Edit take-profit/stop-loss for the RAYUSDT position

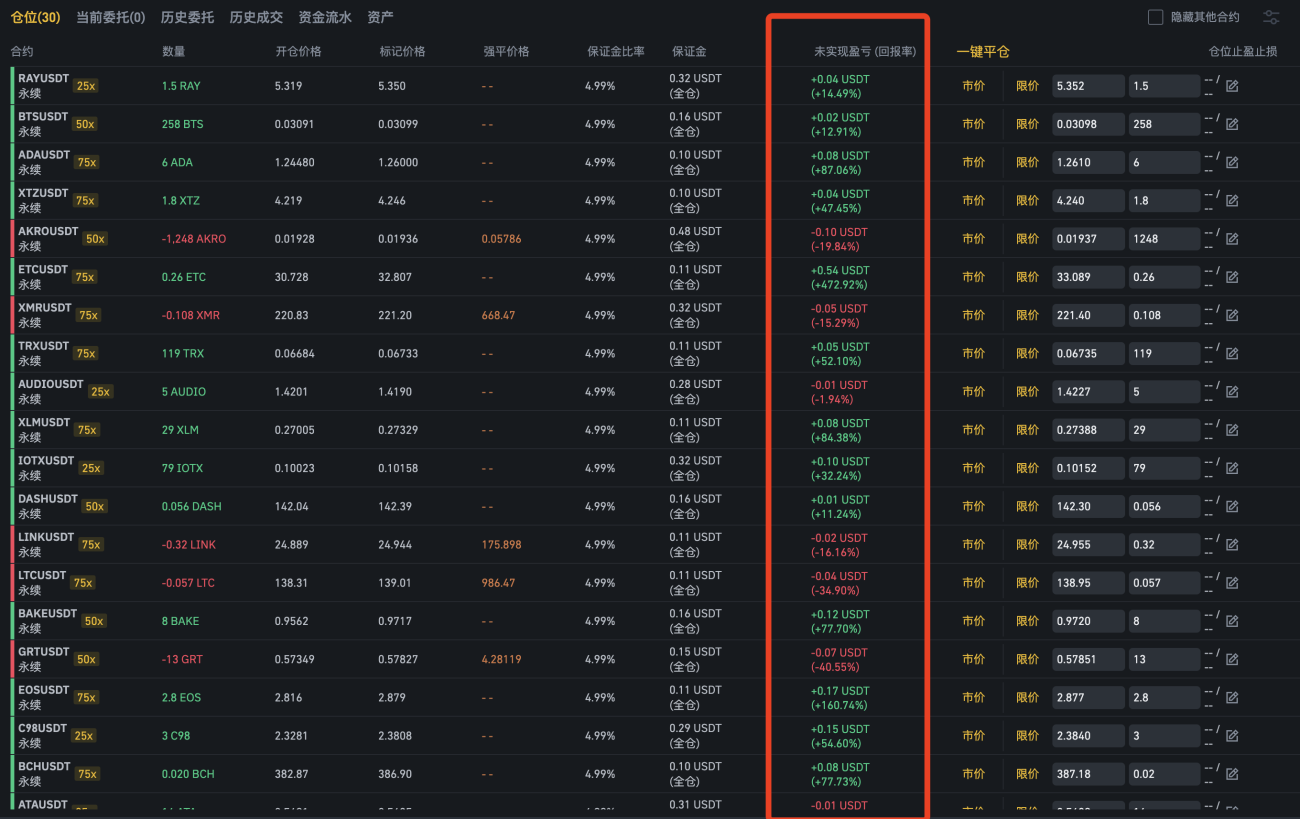[1232, 86]
